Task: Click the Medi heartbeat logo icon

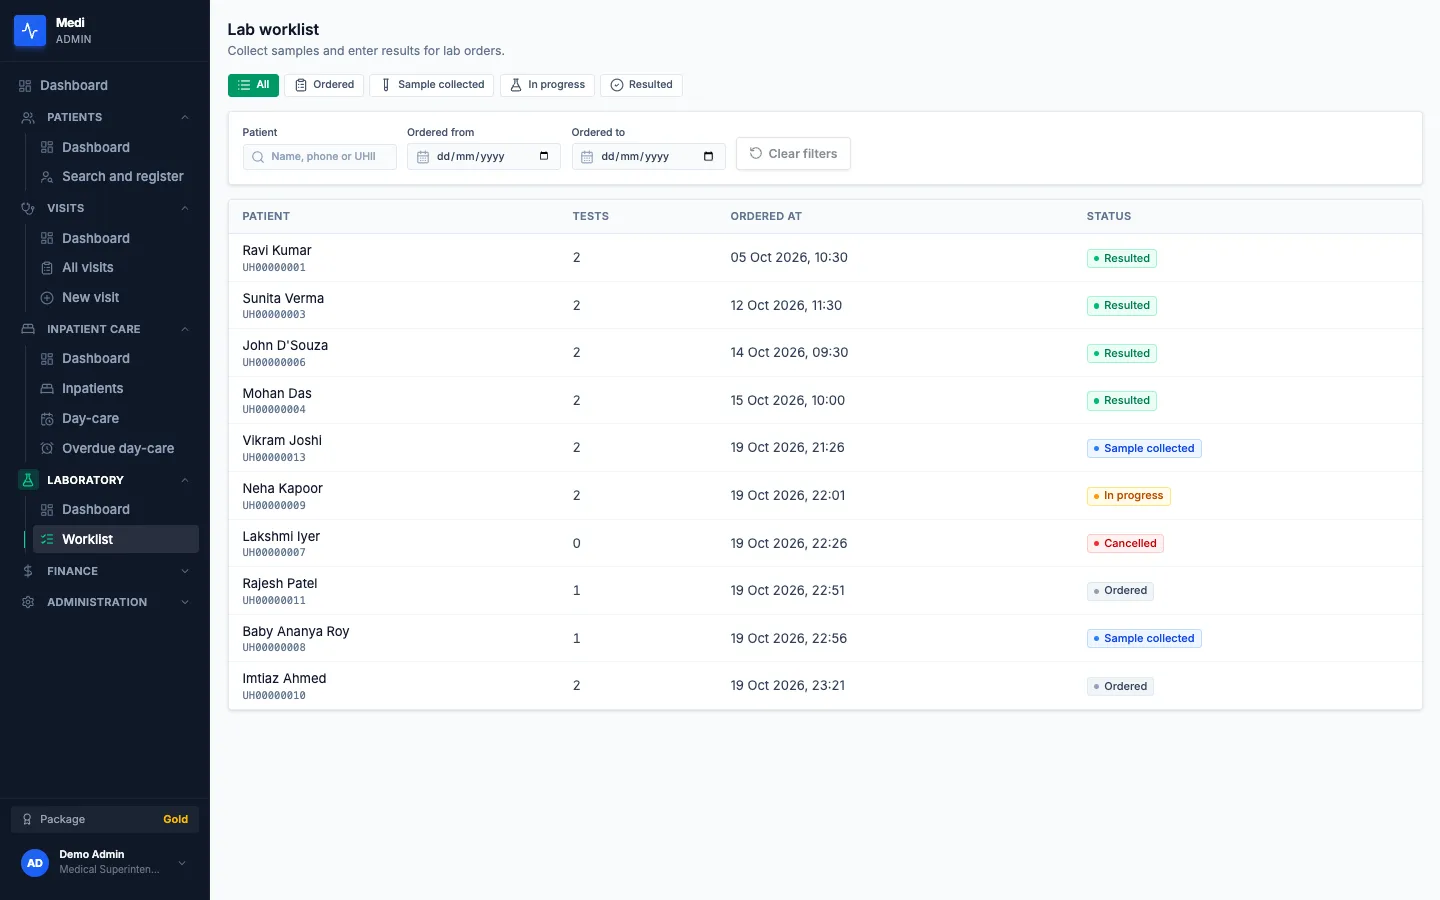Action: 30,31
